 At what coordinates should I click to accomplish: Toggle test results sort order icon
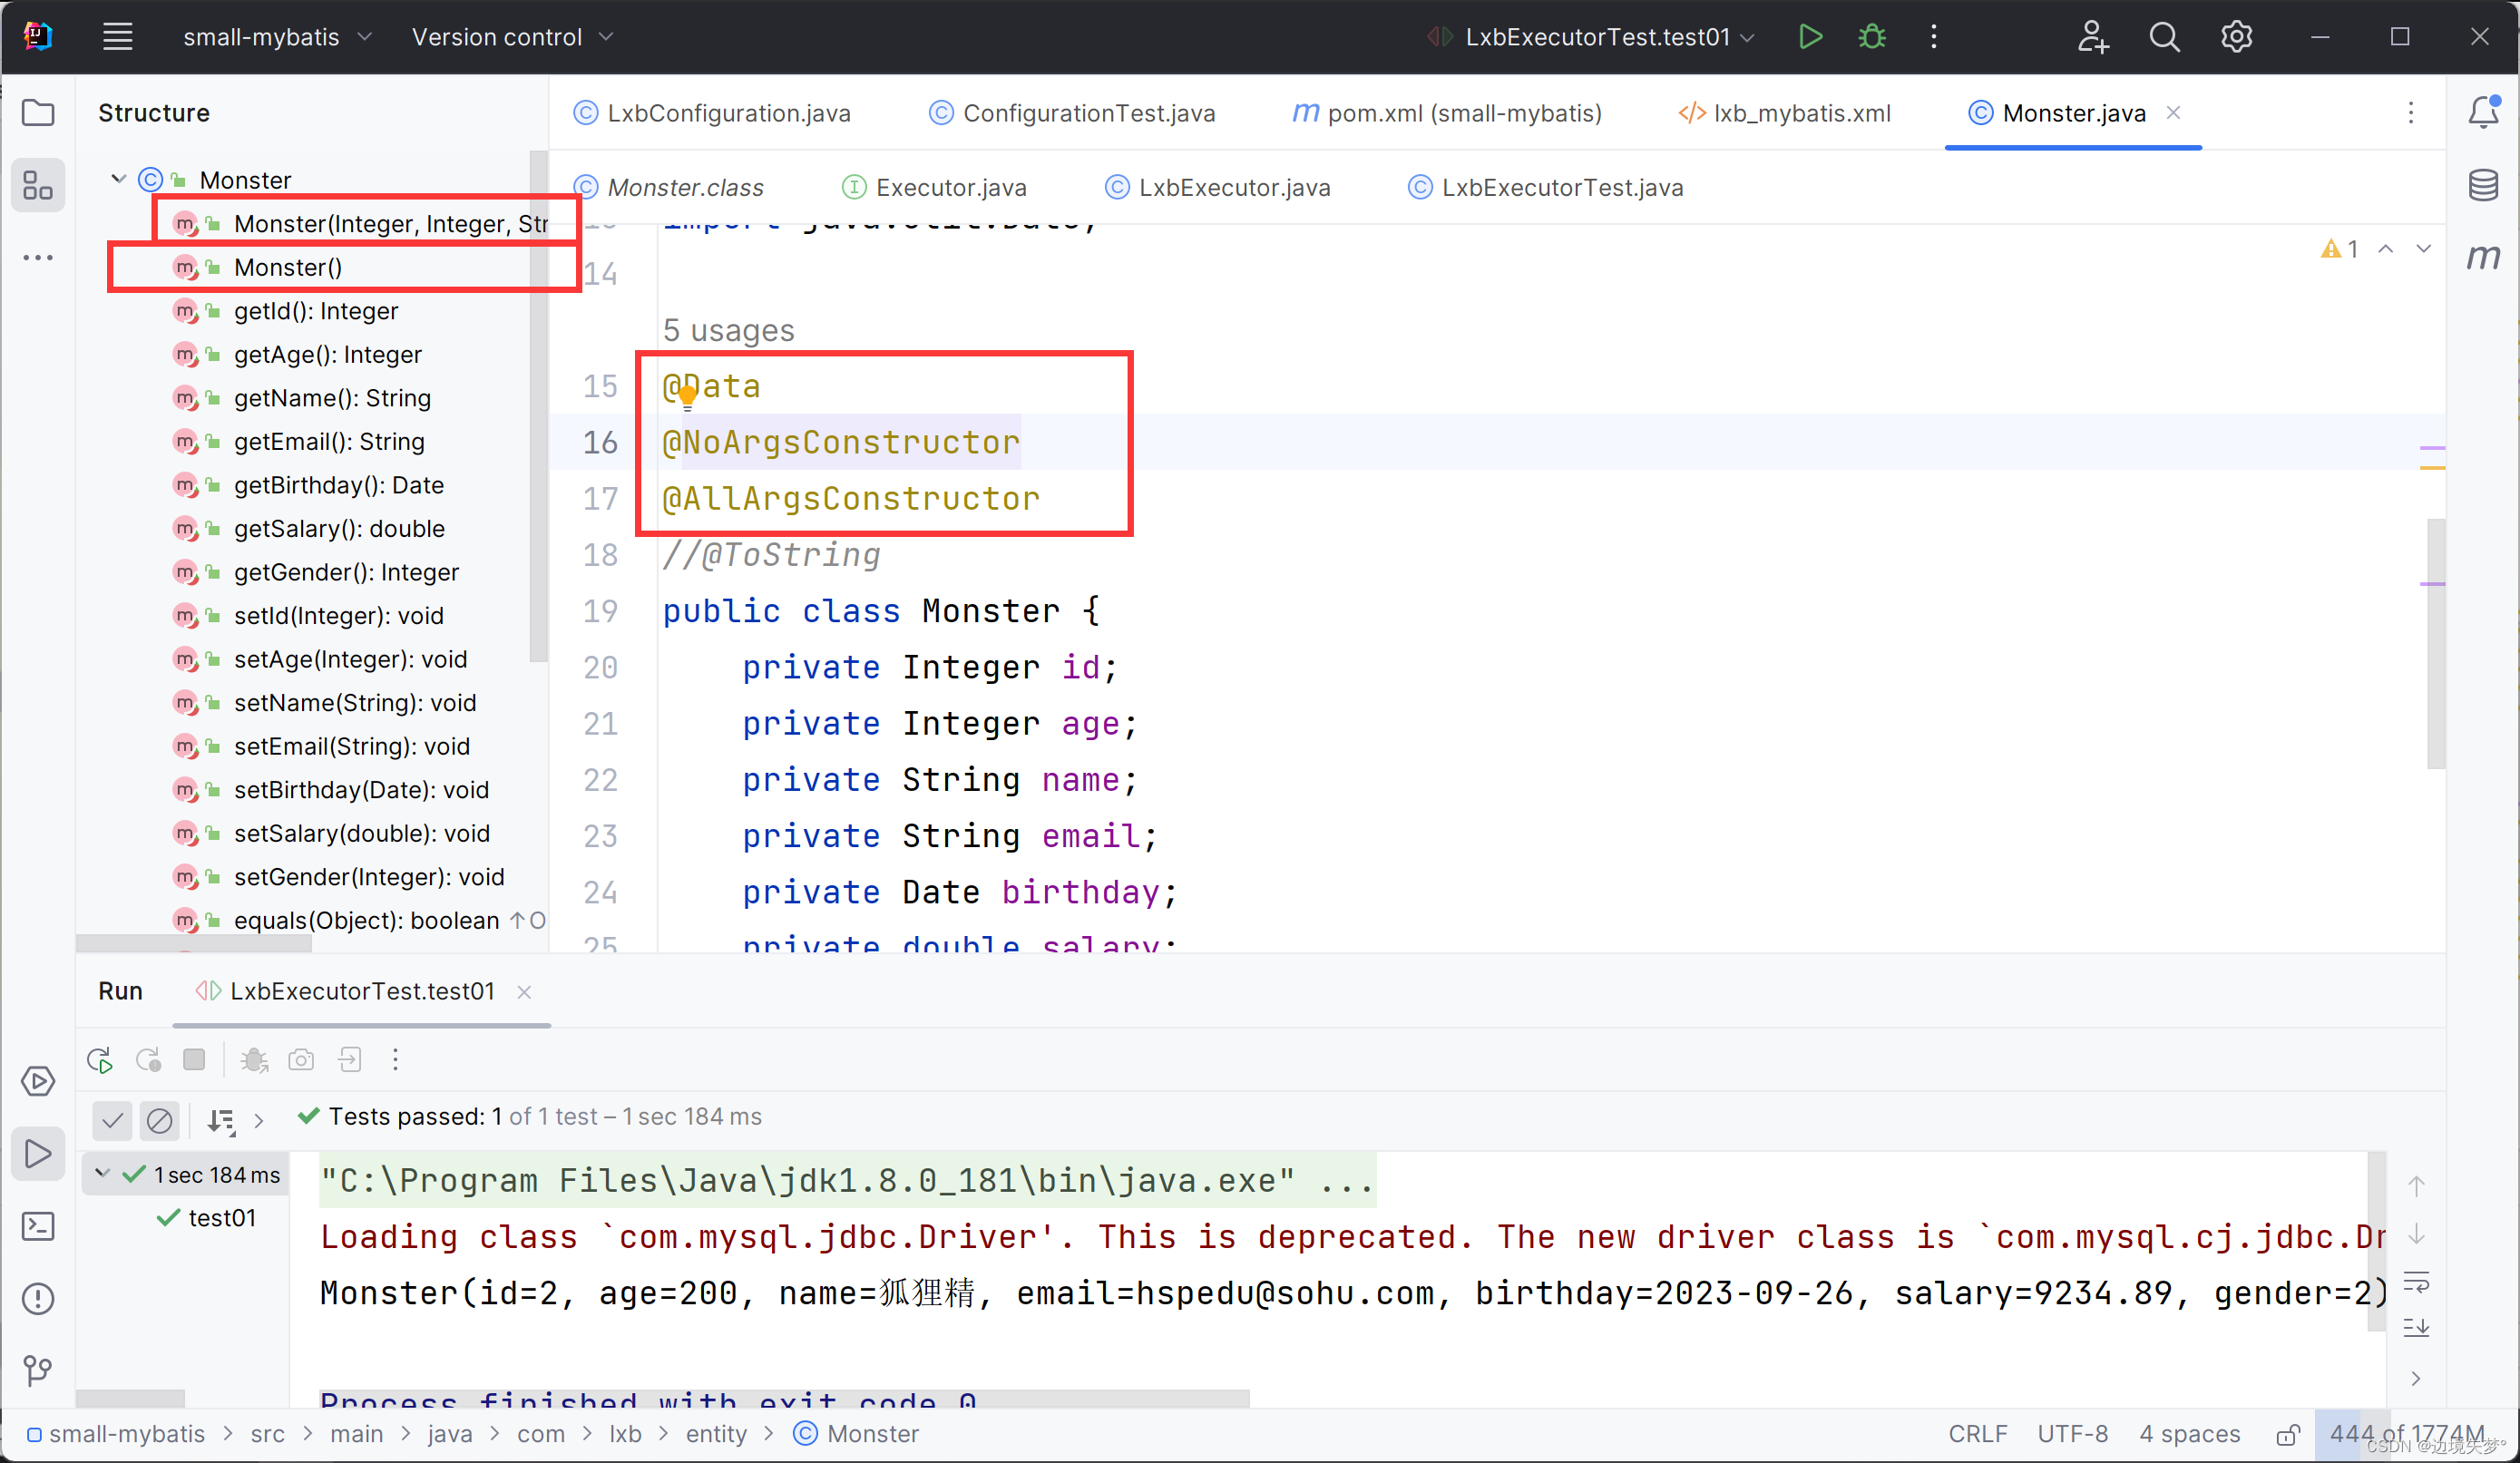[221, 1117]
